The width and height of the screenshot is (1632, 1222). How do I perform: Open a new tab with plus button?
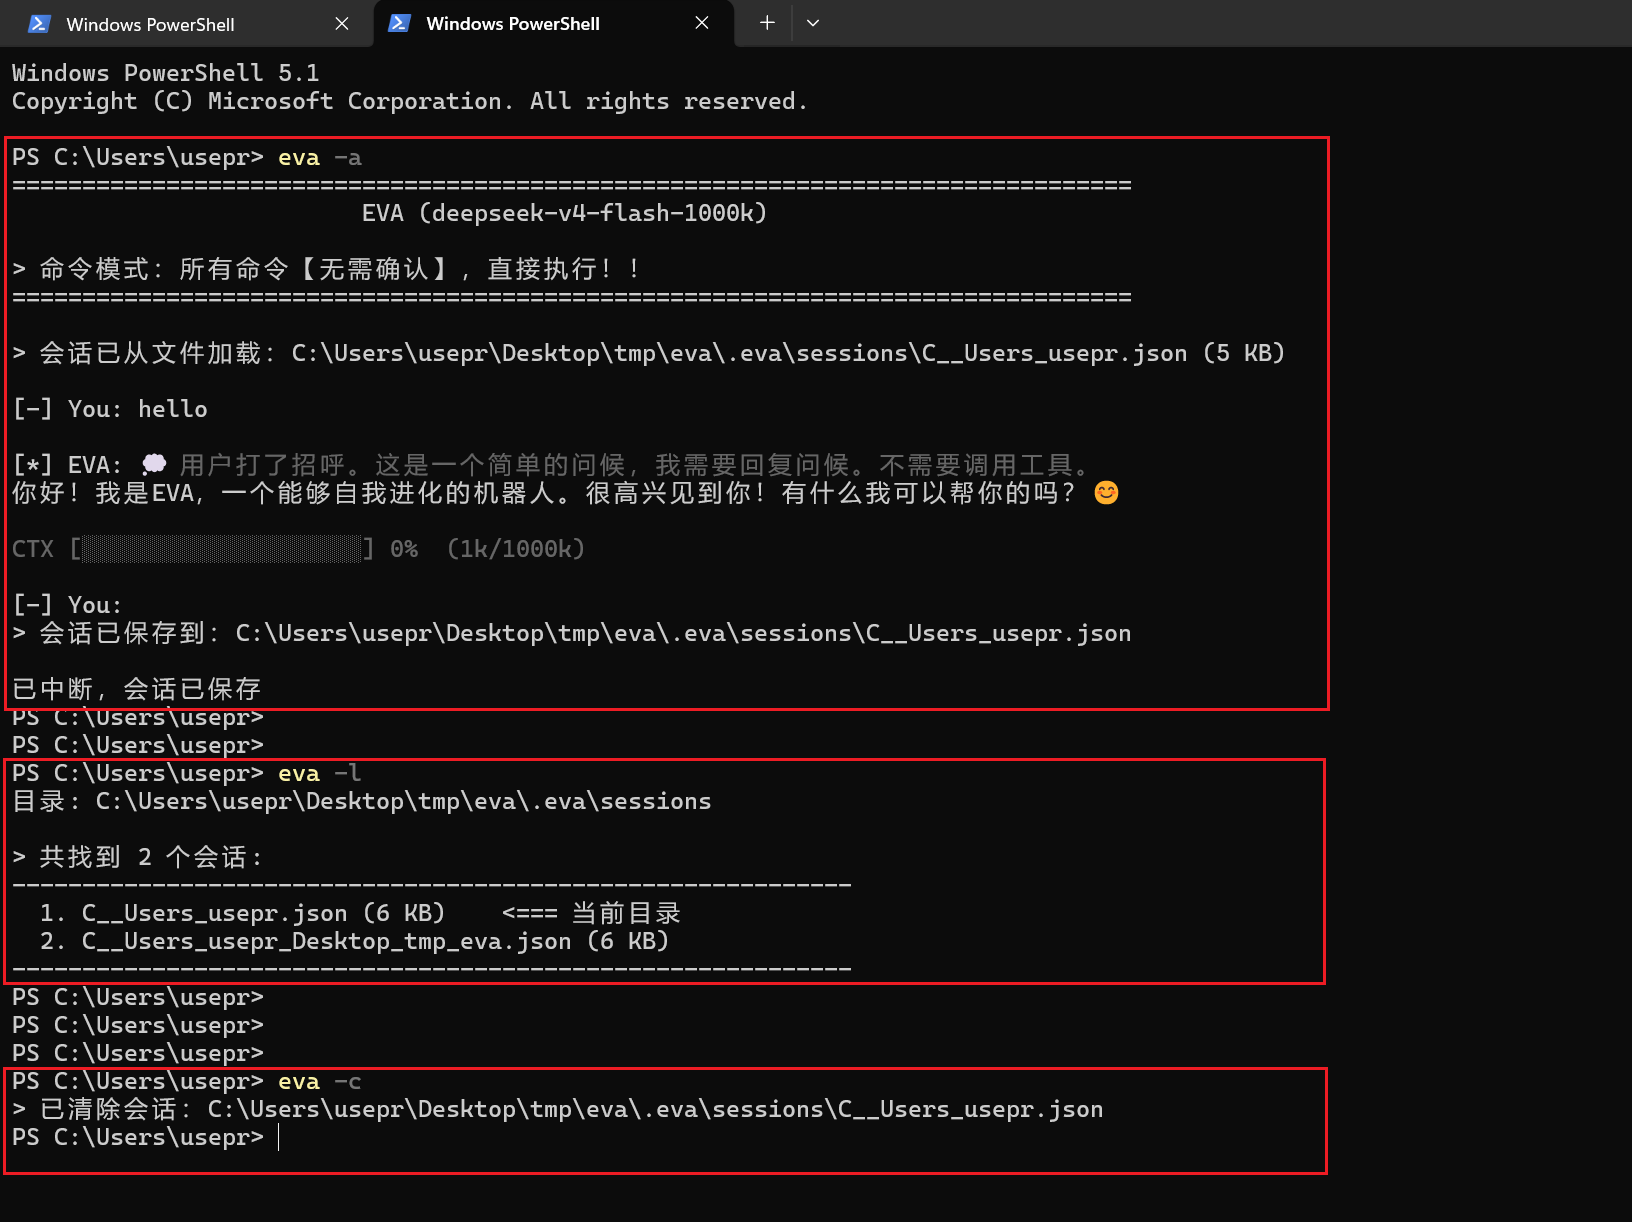pyautogui.click(x=767, y=23)
